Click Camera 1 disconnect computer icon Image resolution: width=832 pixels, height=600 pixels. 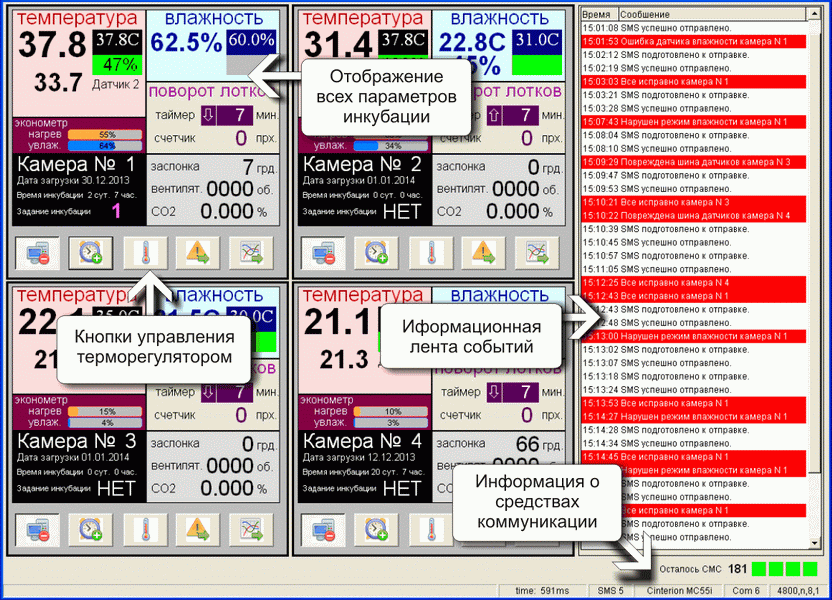pyautogui.click(x=37, y=252)
